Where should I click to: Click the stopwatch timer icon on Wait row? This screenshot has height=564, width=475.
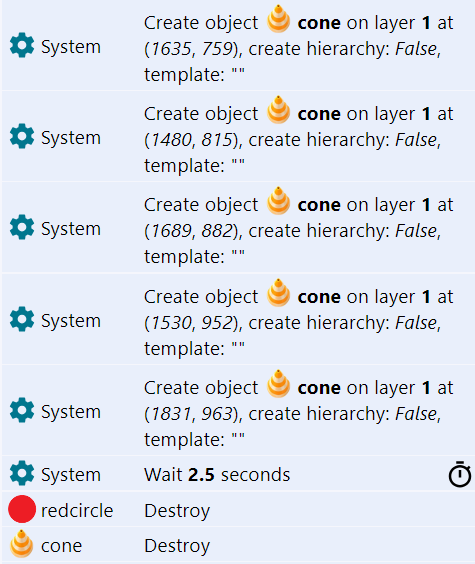tap(460, 474)
